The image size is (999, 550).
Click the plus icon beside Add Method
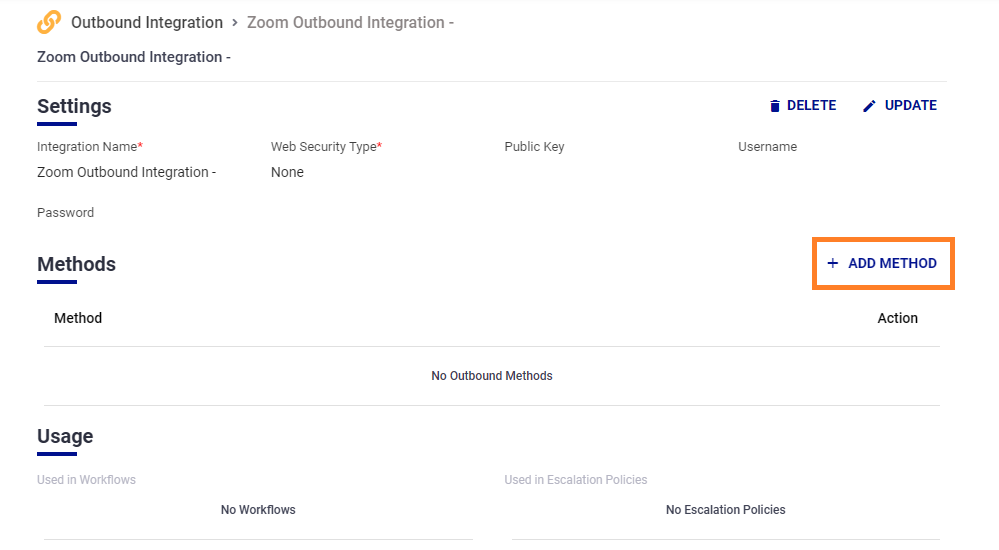[x=833, y=264]
